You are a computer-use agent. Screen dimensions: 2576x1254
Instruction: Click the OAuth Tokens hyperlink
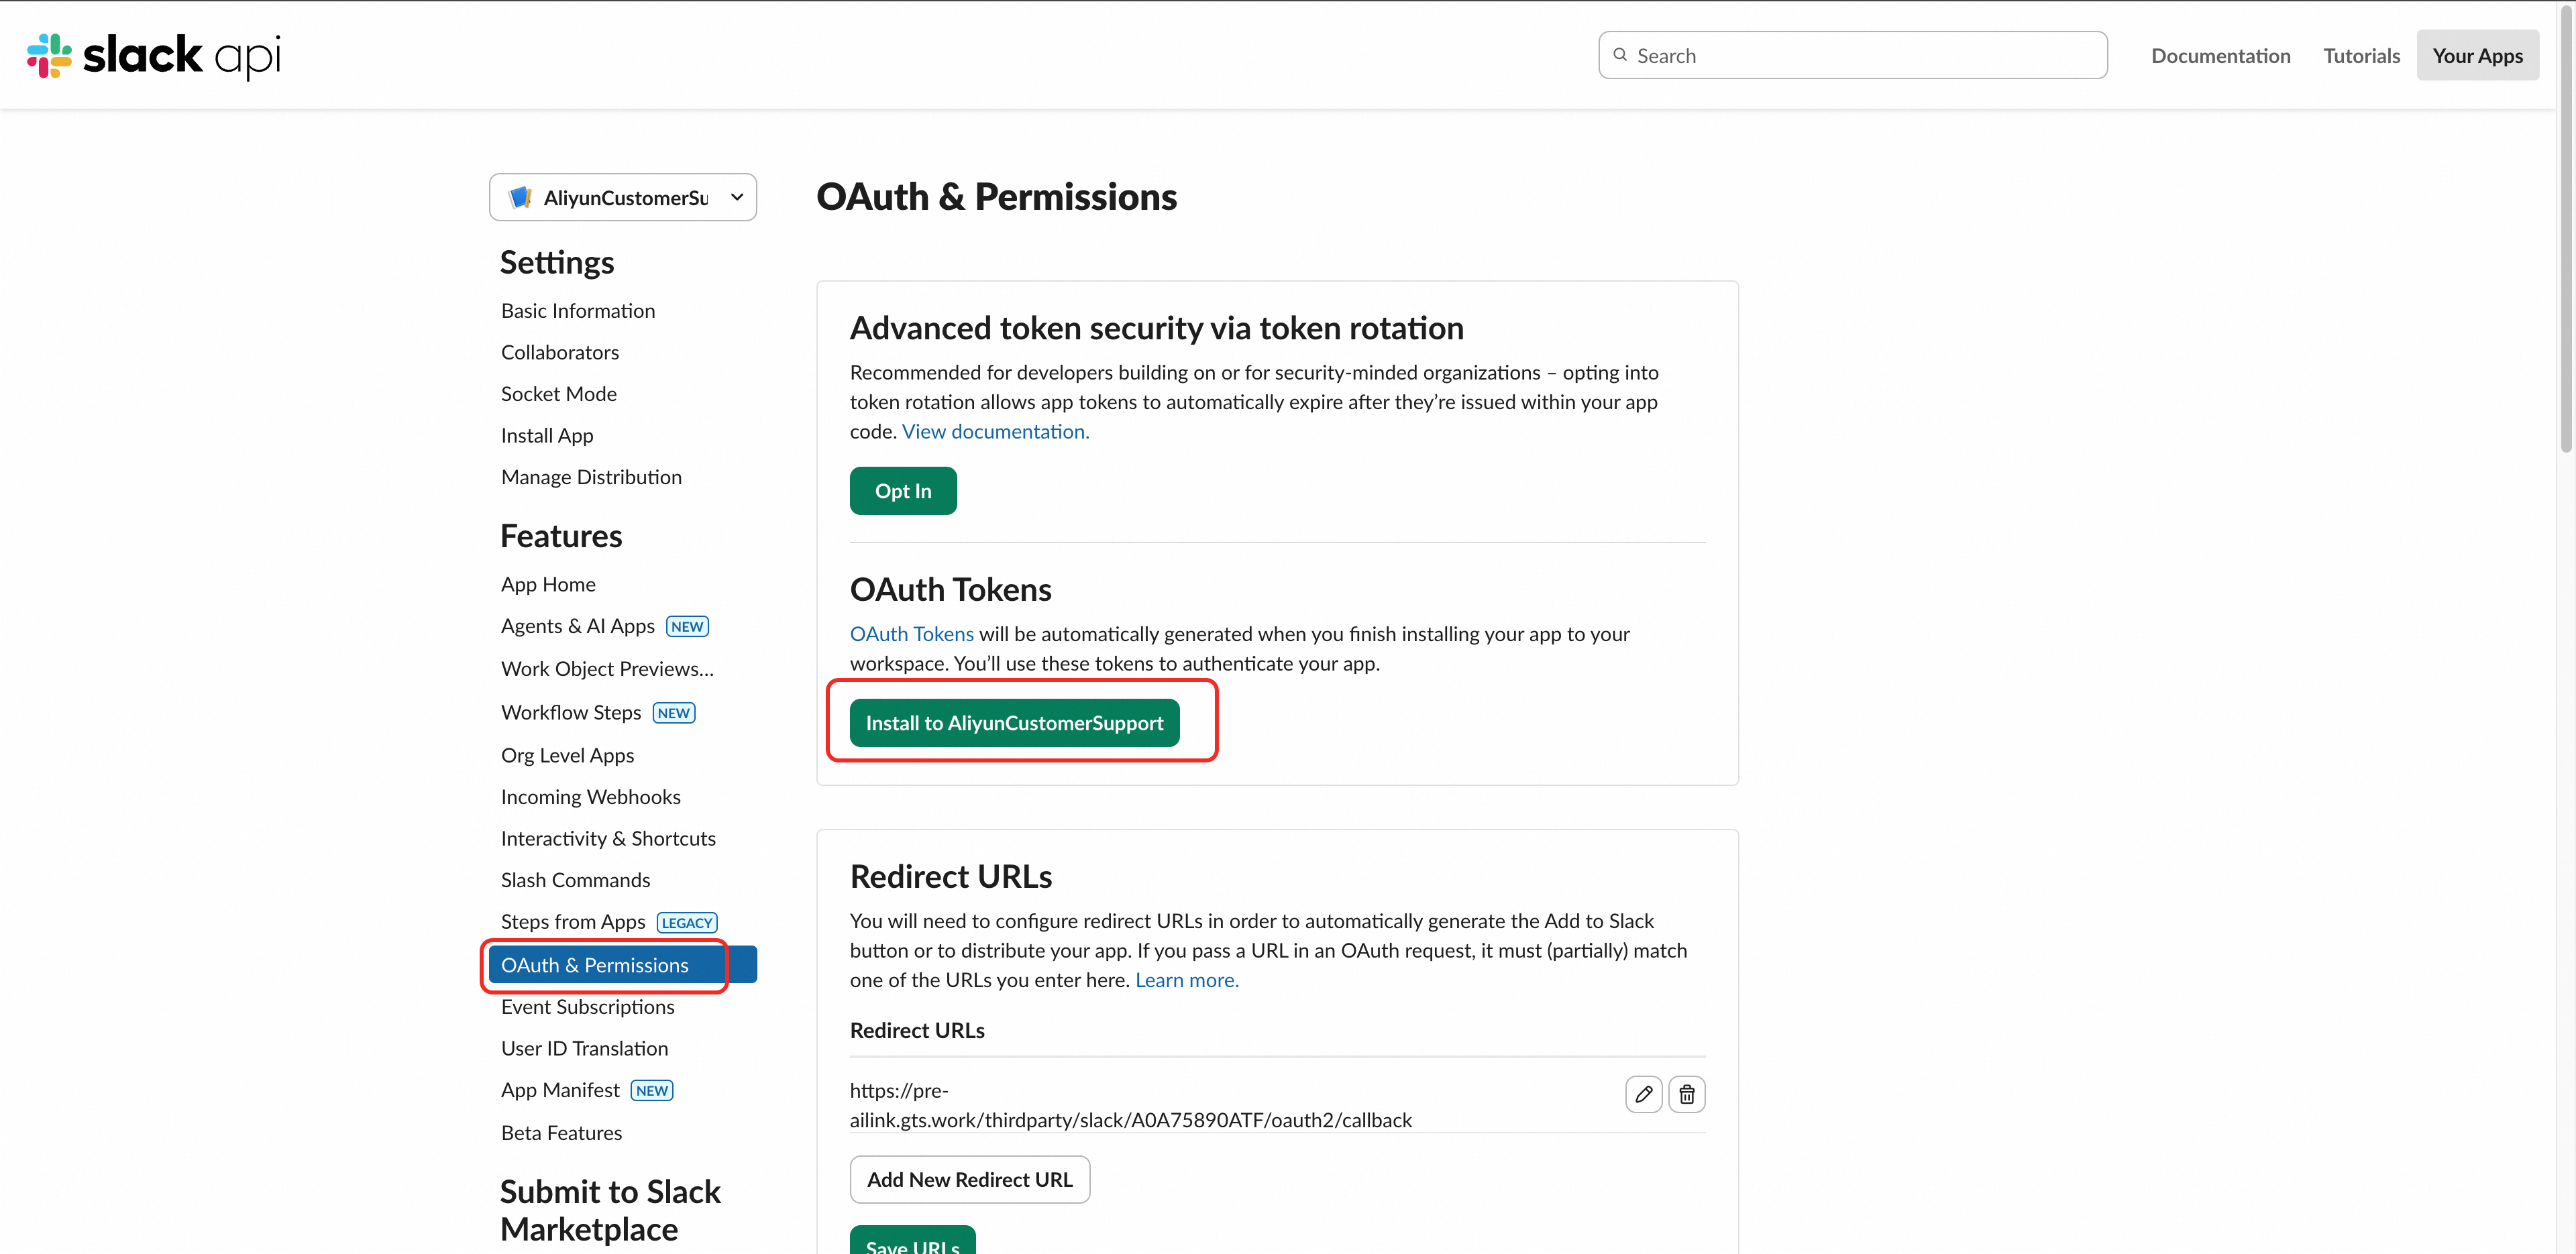(911, 634)
